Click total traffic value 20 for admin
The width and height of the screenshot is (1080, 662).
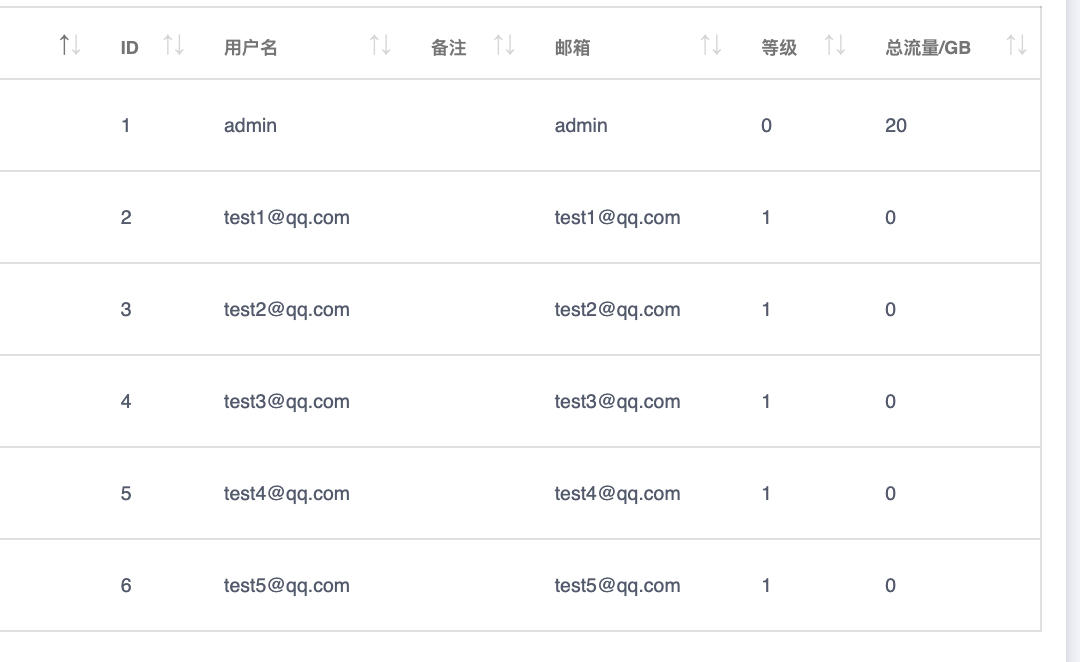895,125
